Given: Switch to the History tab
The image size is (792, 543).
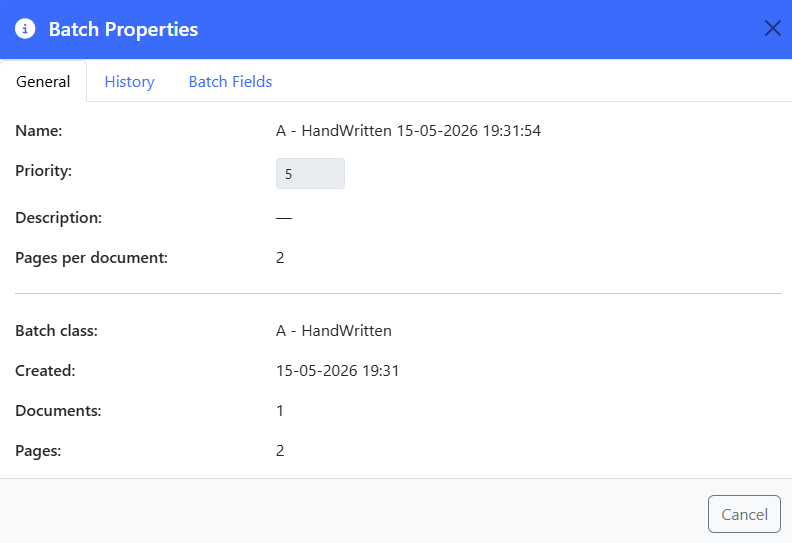Looking at the screenshot, I should 129,81.
